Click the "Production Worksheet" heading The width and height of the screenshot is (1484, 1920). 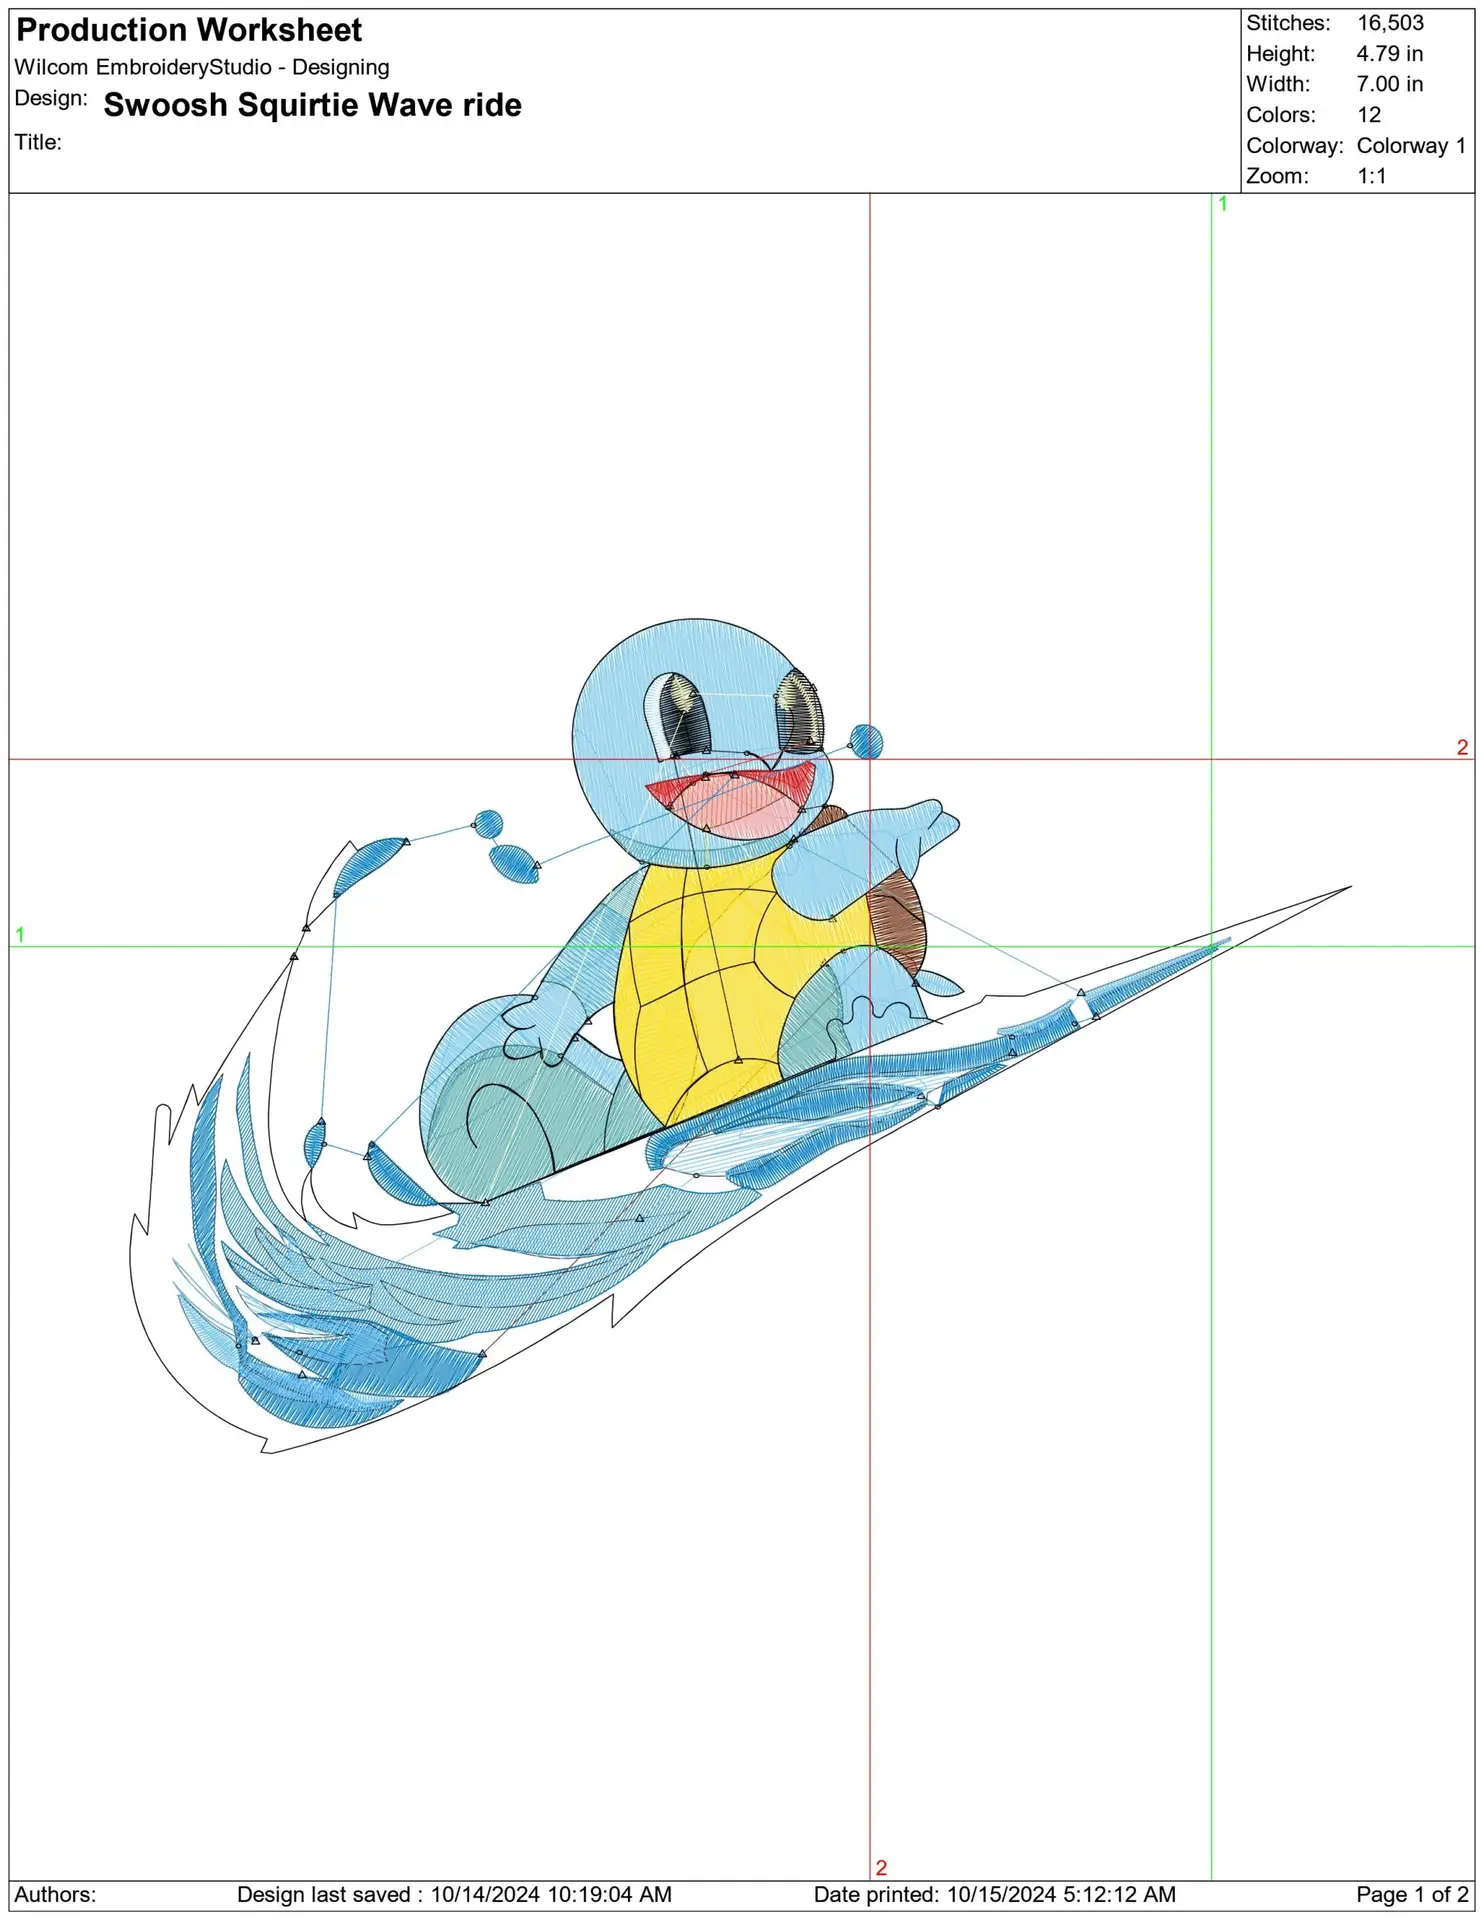click(x=189, y=30)
